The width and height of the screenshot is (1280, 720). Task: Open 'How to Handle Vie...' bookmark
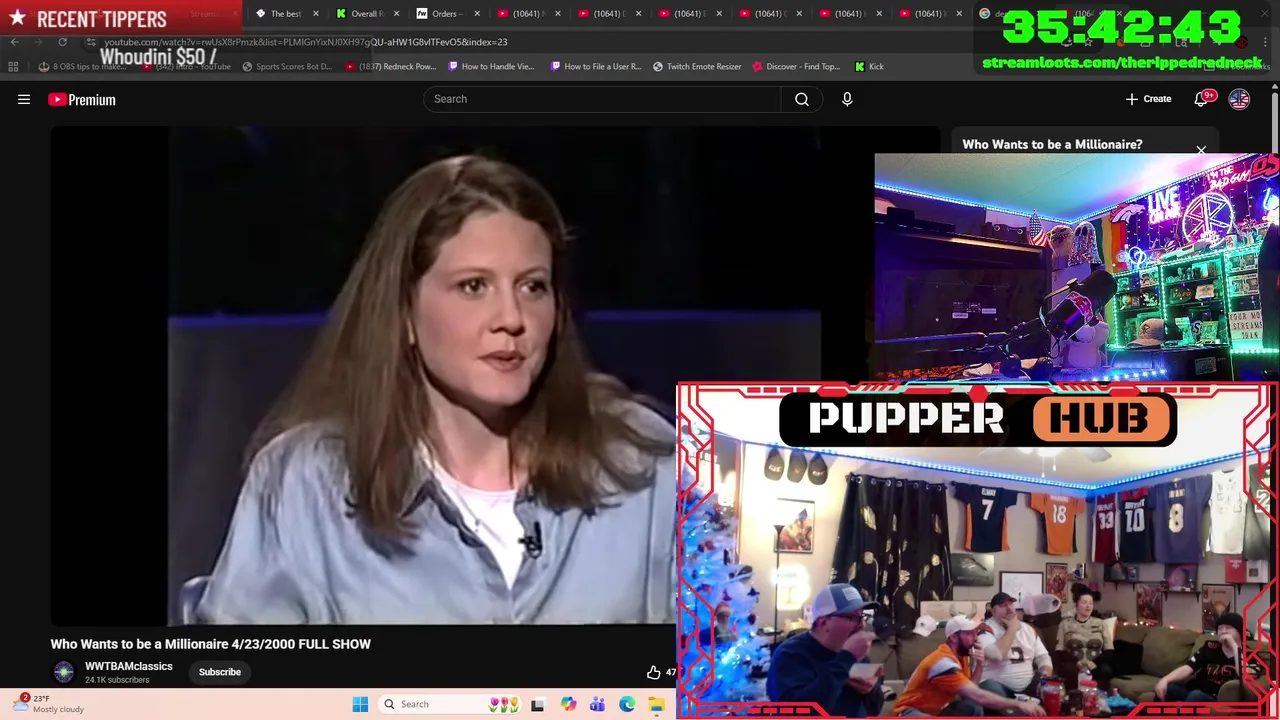(x=491, y=66)
